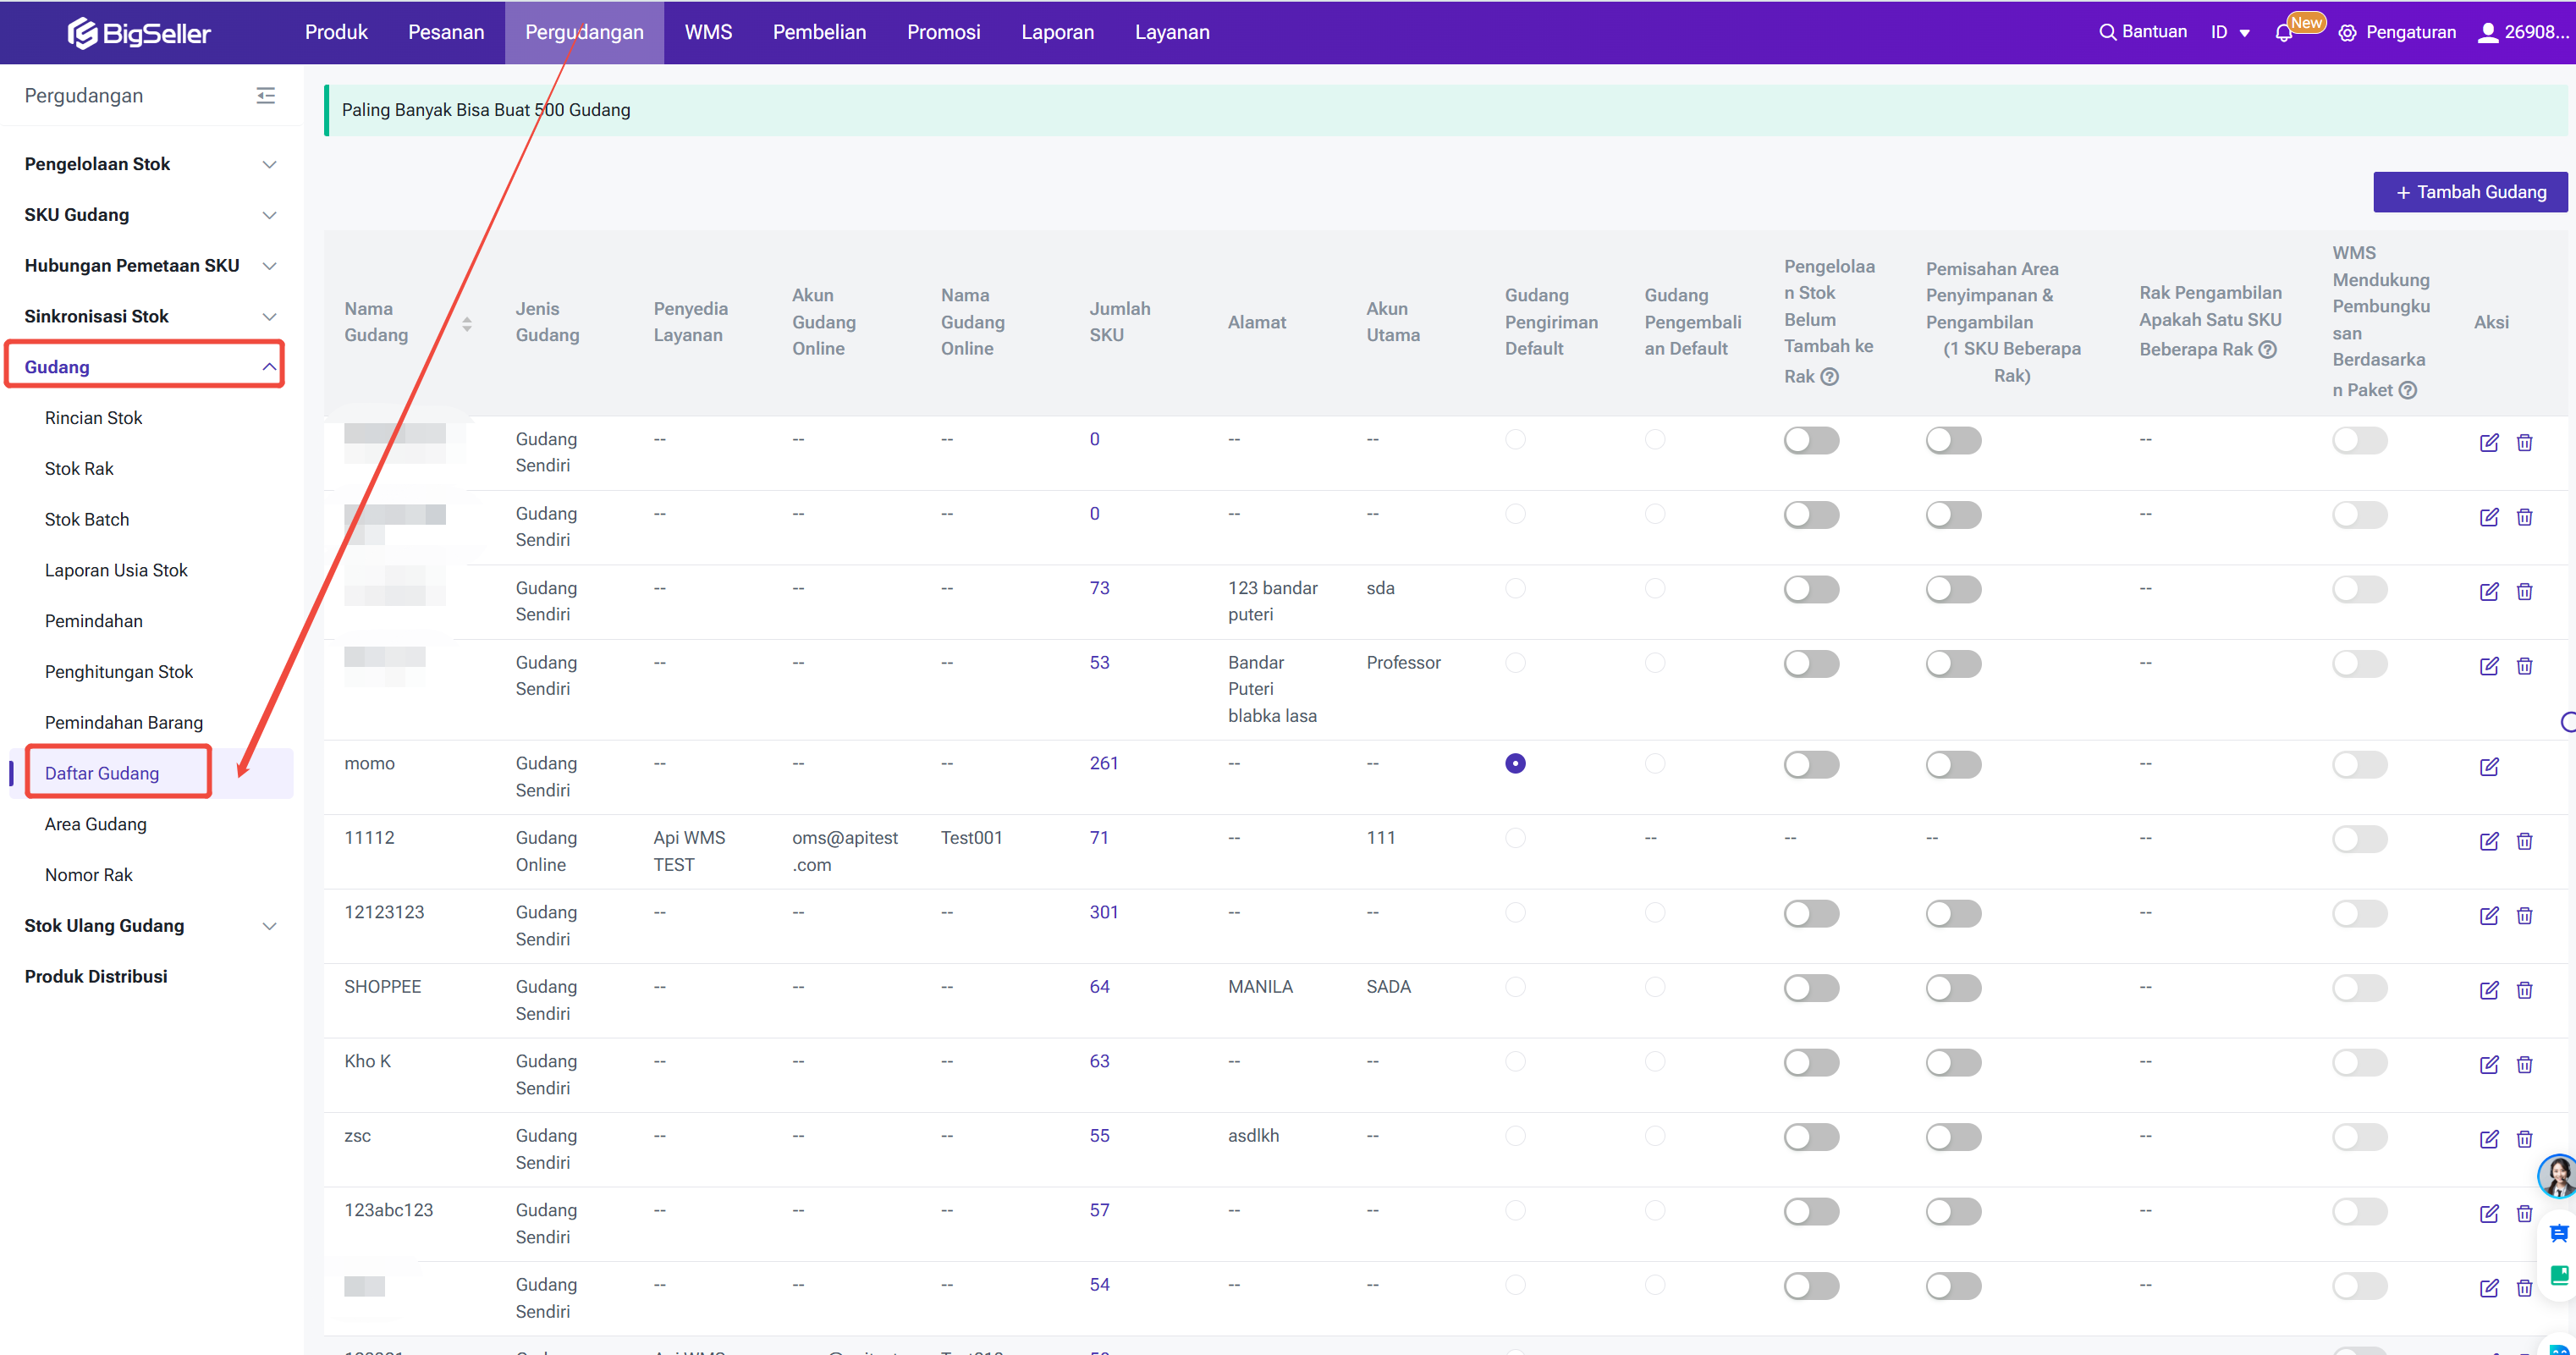Image resolution: width=2576 pixels, height=1355 pixels.
Task: Sort the list by the Nama Gudang arrows
Action: (x=467, y=323)
